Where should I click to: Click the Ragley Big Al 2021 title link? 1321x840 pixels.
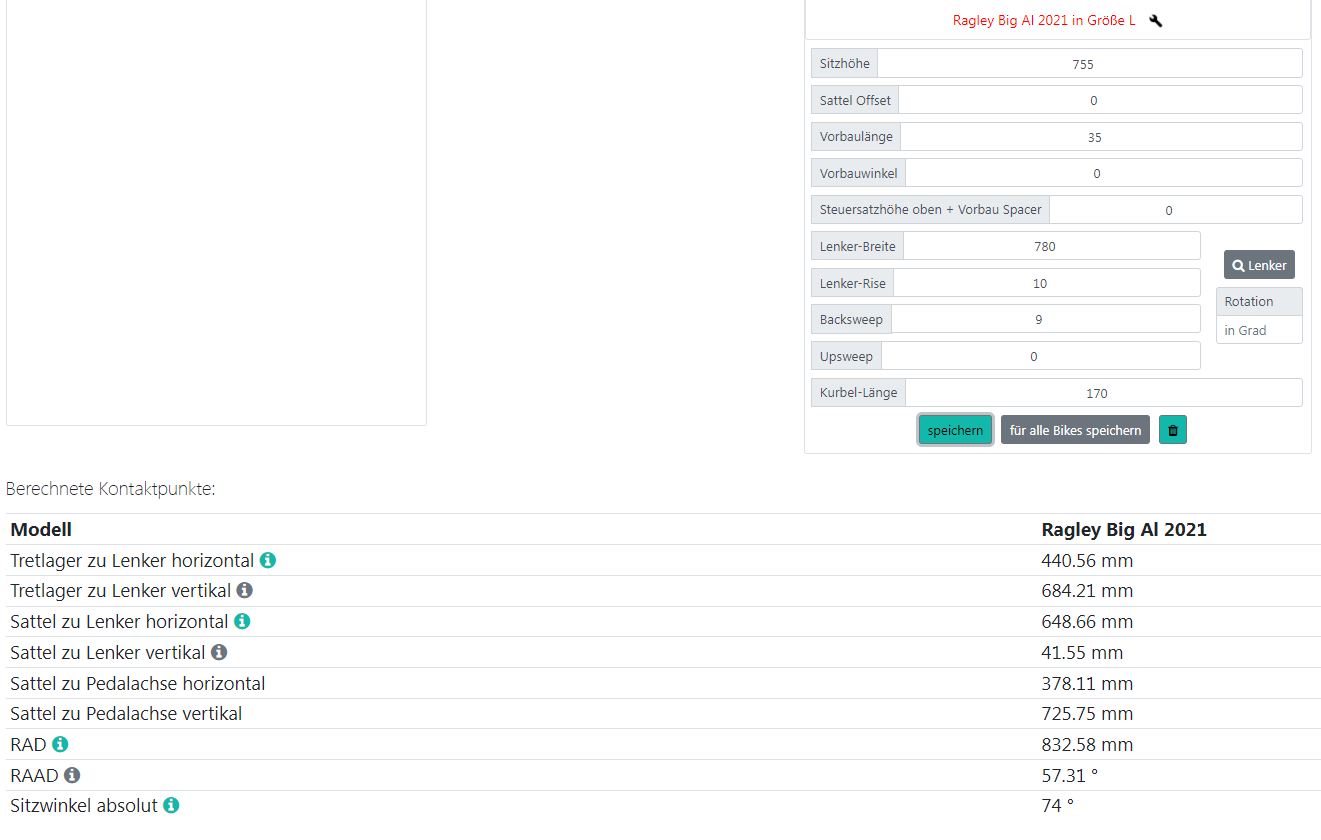[x=1043, y=21]
